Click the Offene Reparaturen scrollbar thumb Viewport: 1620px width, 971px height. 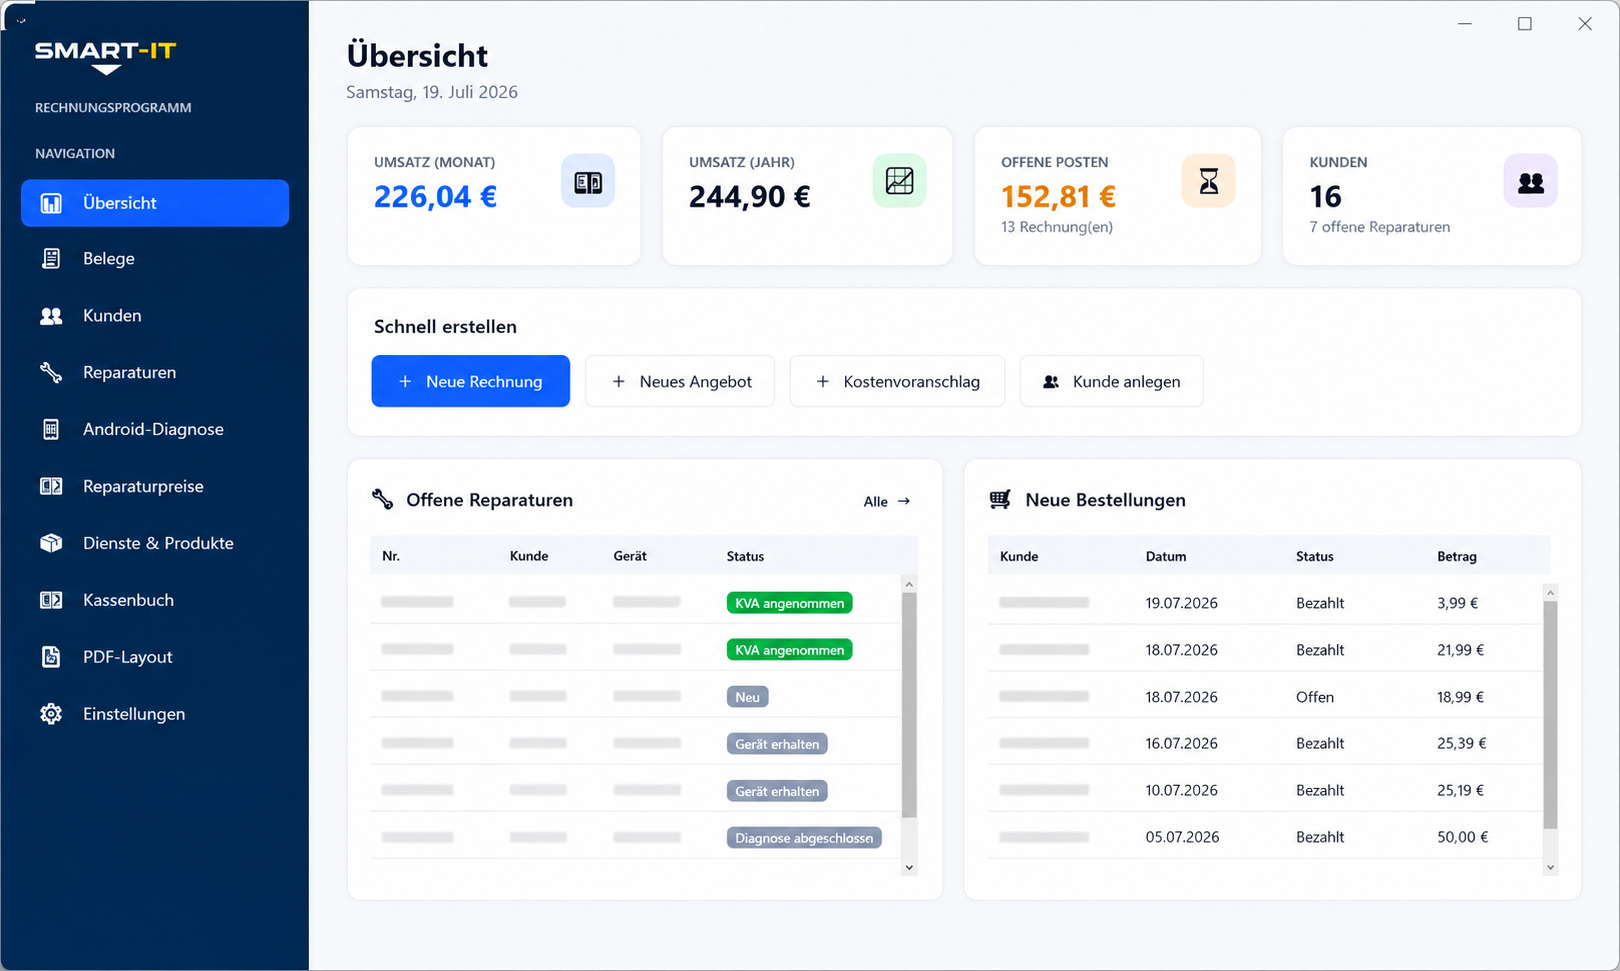(909, 706)
